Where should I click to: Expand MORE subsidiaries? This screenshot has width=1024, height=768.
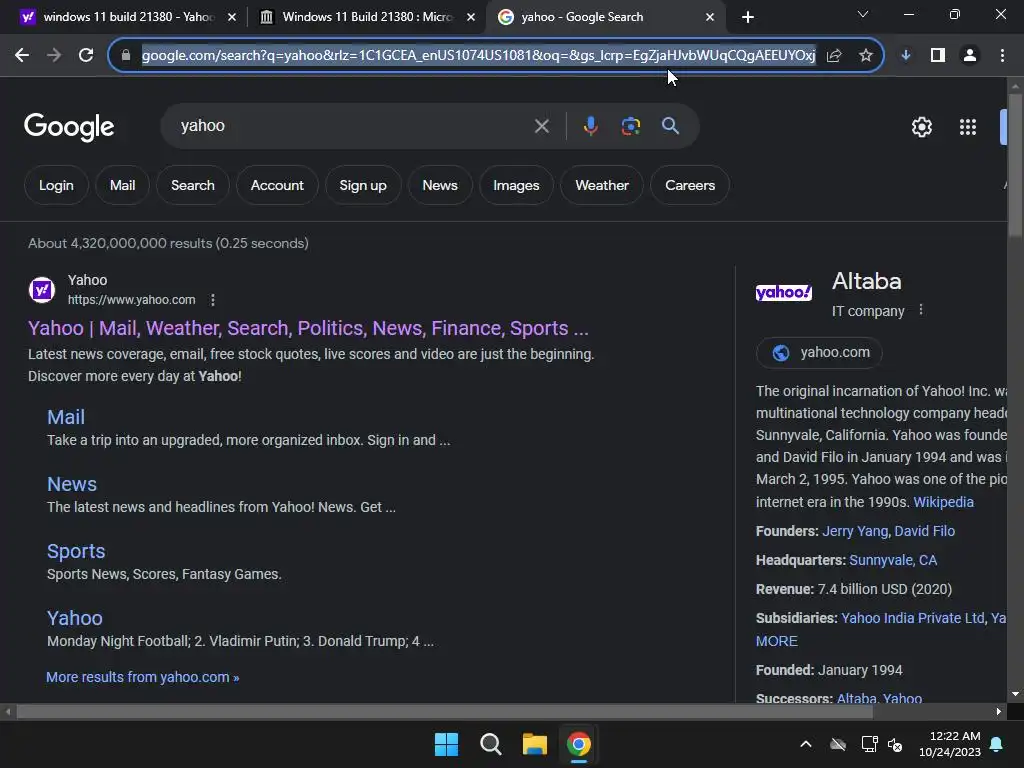pyautogui.click(x=776, y=641)
